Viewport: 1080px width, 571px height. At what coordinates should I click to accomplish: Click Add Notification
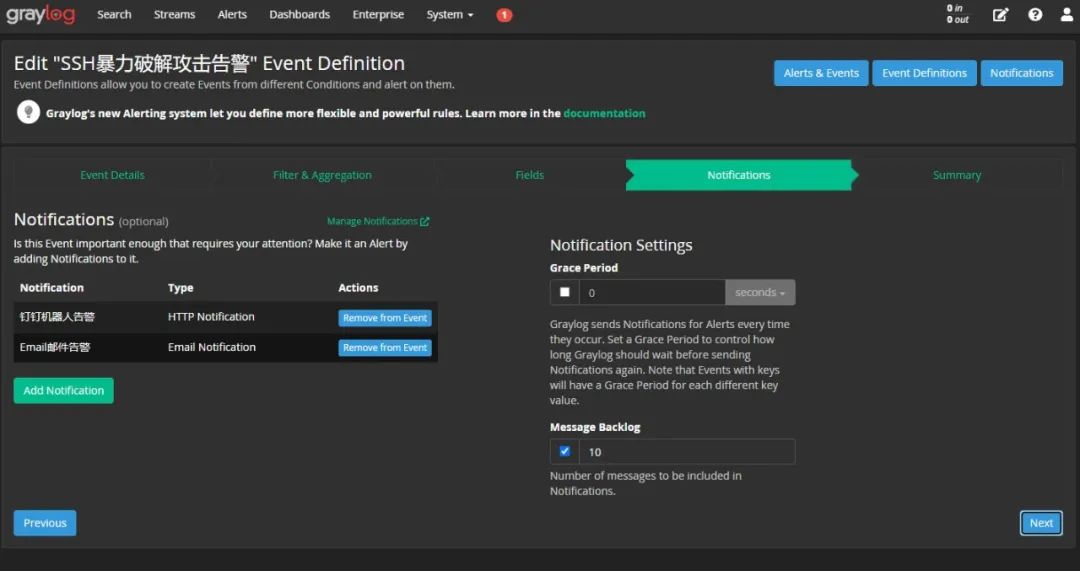tap(63, 391)
